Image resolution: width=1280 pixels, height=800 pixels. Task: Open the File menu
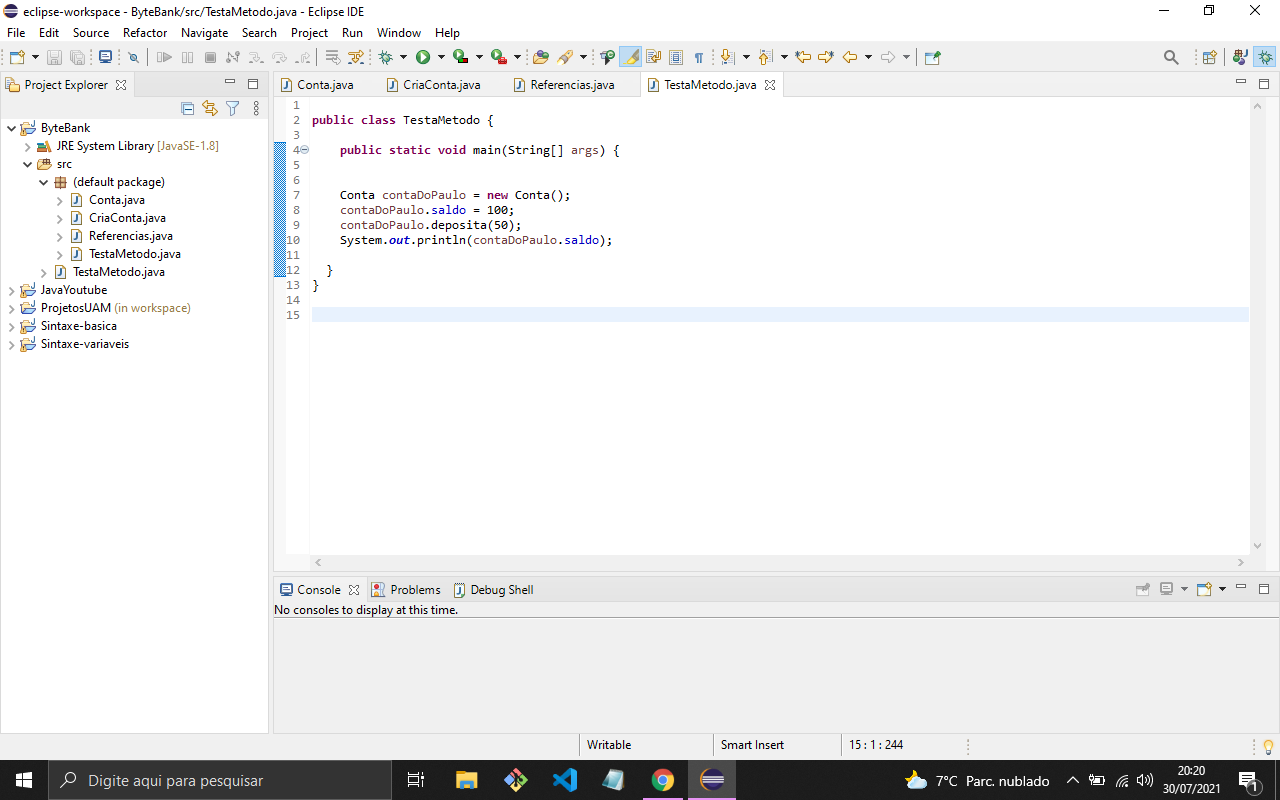pyautogui.click(x=16, y=33)
